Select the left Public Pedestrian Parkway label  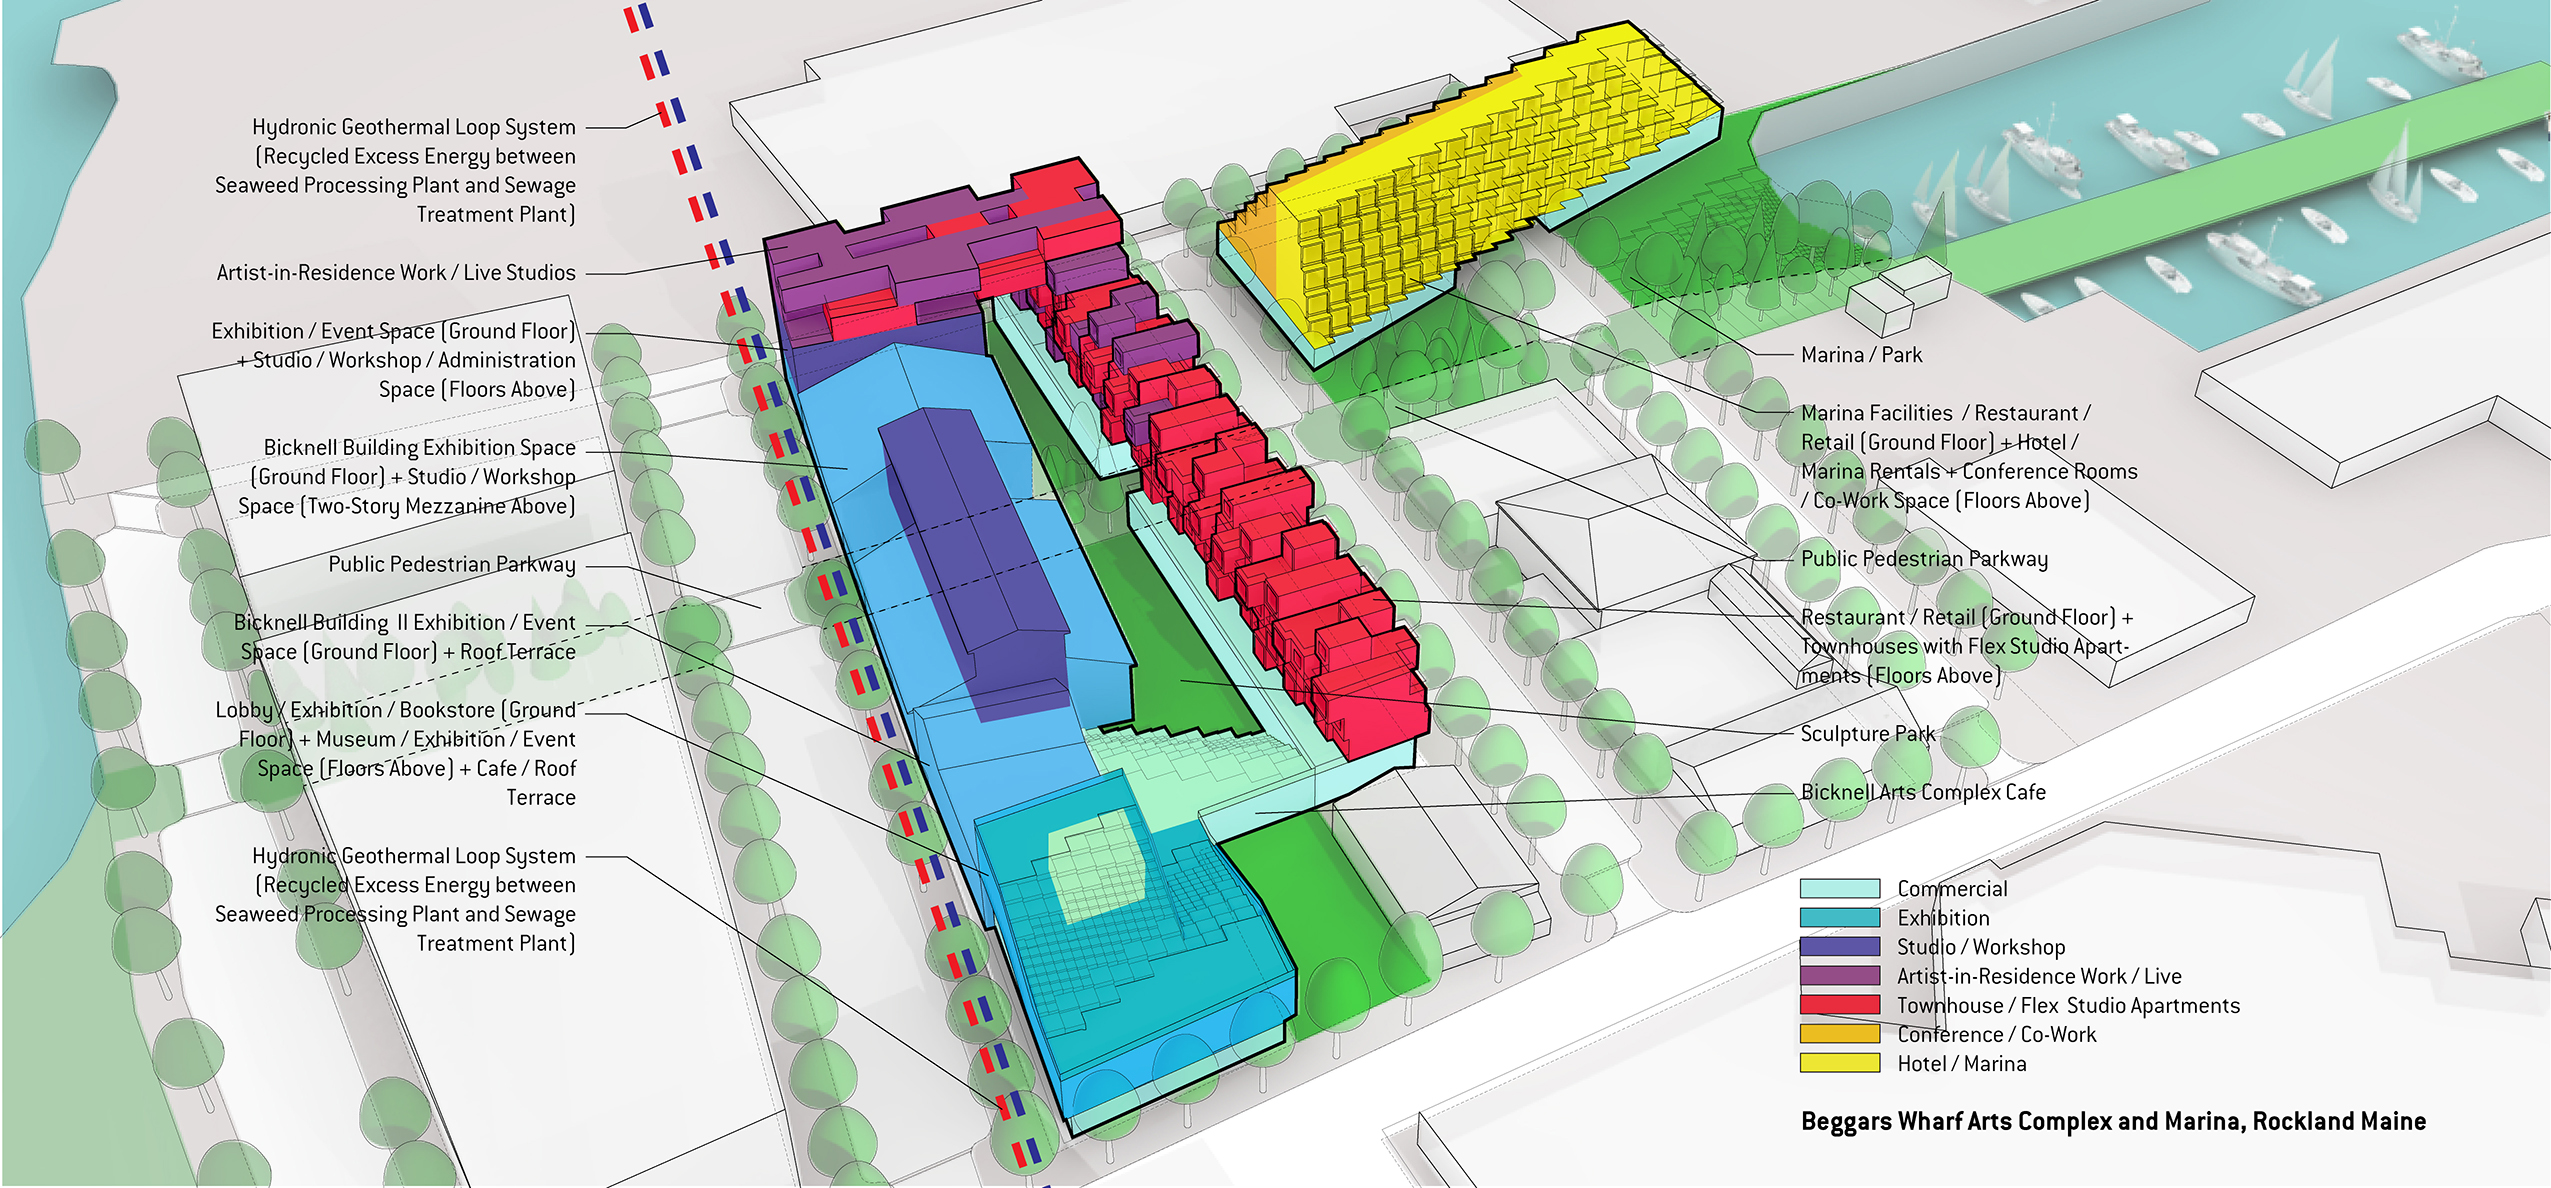click(x=451, y=564)
